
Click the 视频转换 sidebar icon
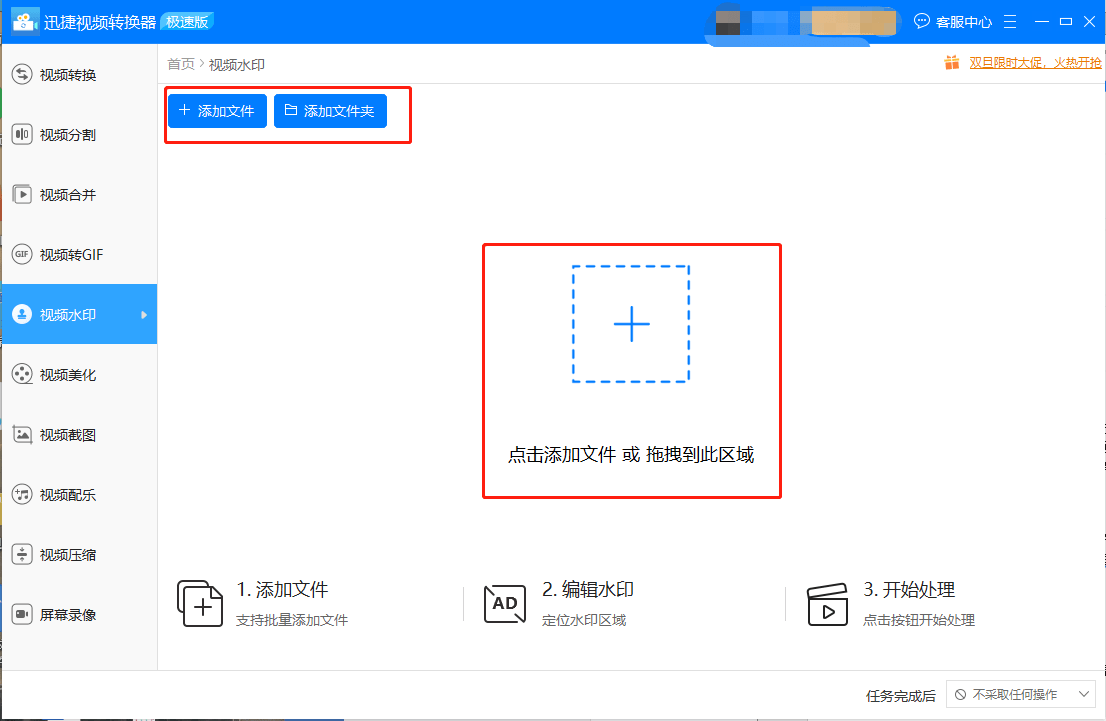(22, 75)
